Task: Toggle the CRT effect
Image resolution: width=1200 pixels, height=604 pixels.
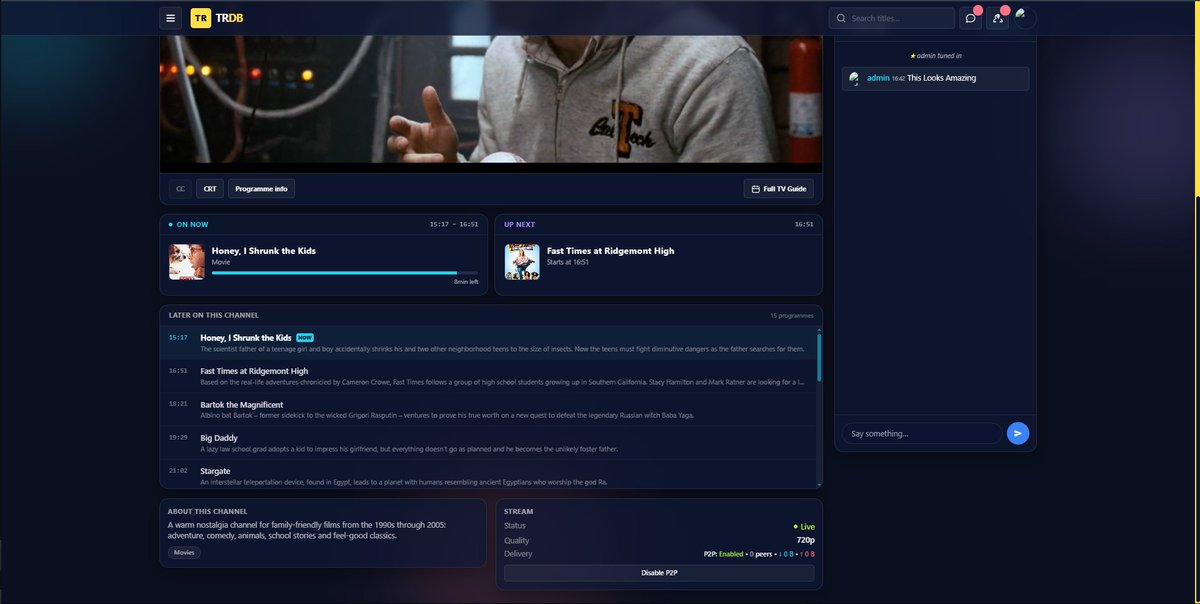Action: [x=210, y=189]
